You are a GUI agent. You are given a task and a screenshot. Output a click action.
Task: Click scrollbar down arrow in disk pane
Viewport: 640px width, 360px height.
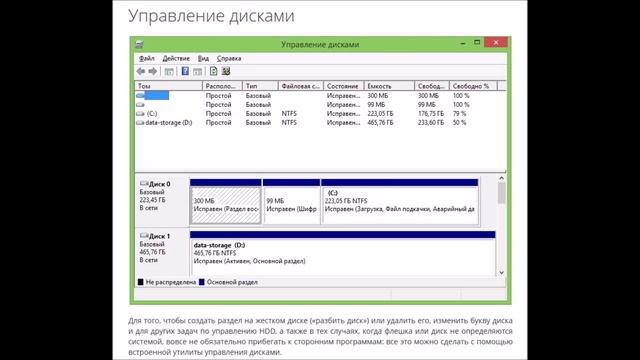502,272
